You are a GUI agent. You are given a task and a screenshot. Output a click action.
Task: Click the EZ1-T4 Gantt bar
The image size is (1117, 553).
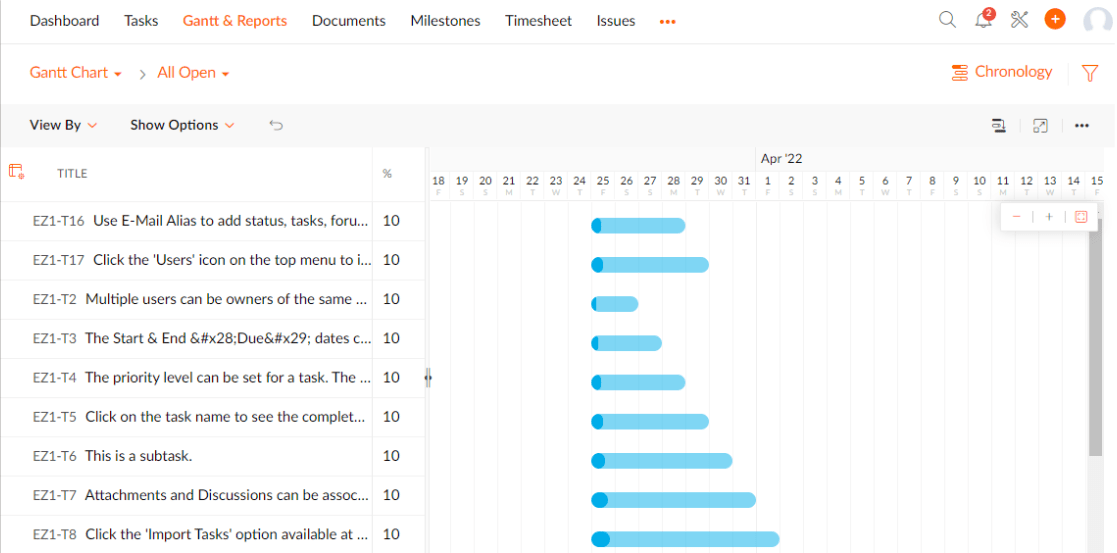point(638,382)
